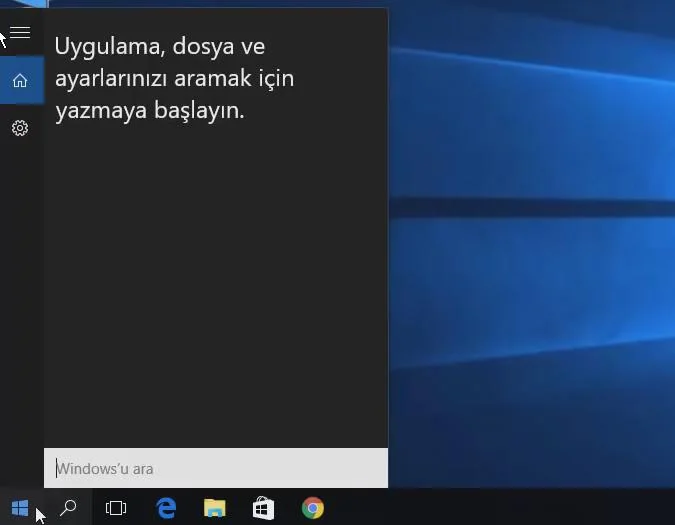
Task: Launch Google Chrome from the taskbar
Action: coord(312,508)
